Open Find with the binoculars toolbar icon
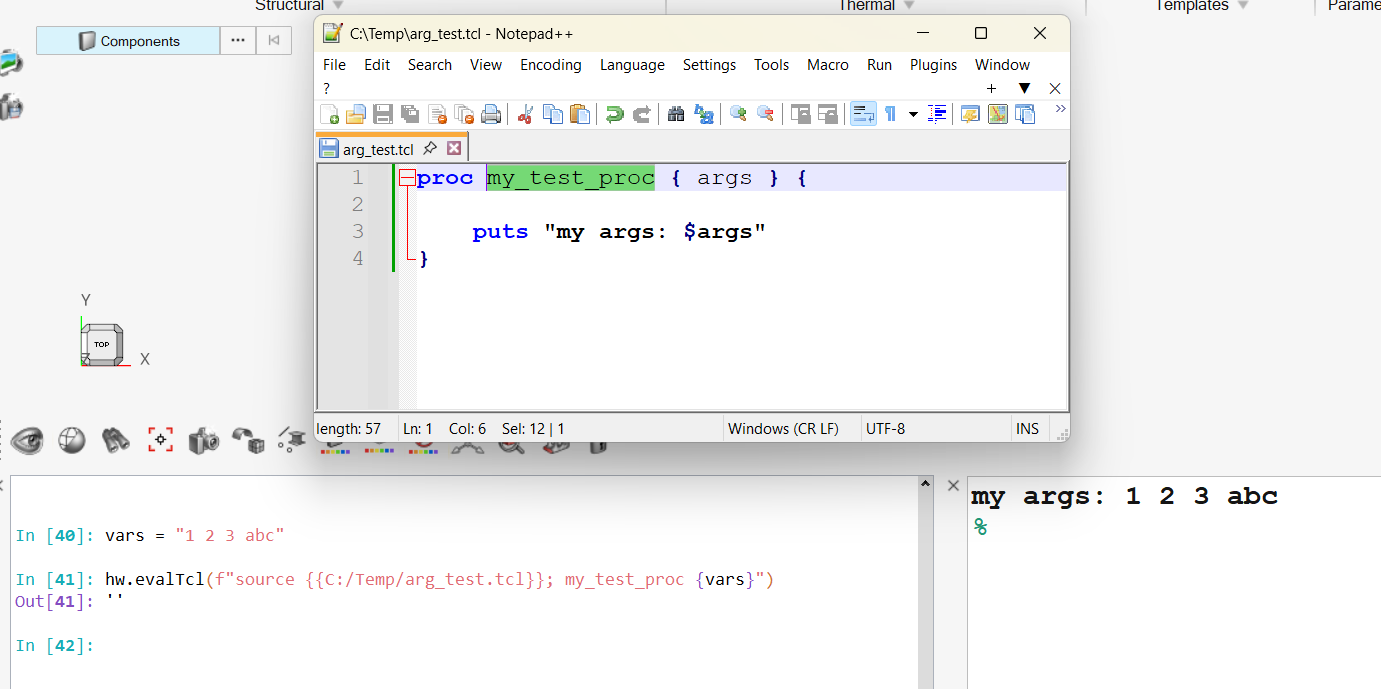This screenshot has width=1381, height=689. point(676,114)
